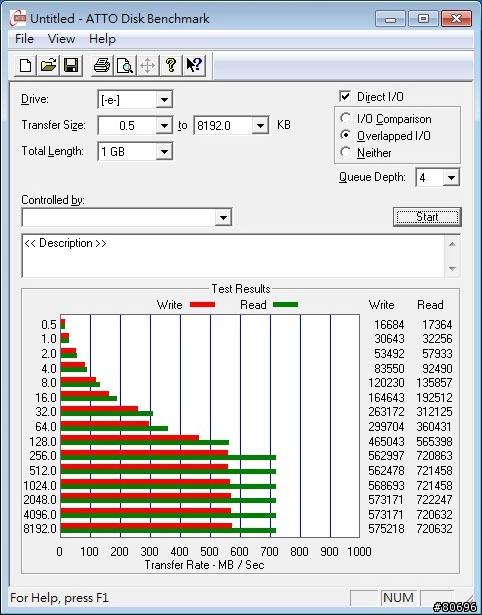Viewport: 482px width, 615px height.
Task: Expand the Transfer Size start dropdown 0.5
Action: coord(164,126)
